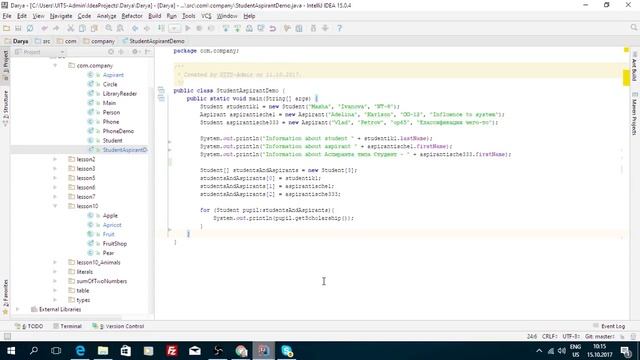Toggle the Terminal tool window
640x360 pixels.
(x=67, y=326)
